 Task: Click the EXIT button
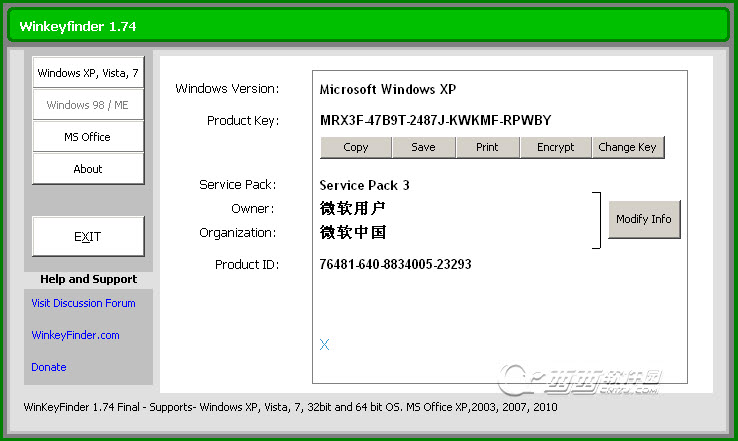point(88,236)
